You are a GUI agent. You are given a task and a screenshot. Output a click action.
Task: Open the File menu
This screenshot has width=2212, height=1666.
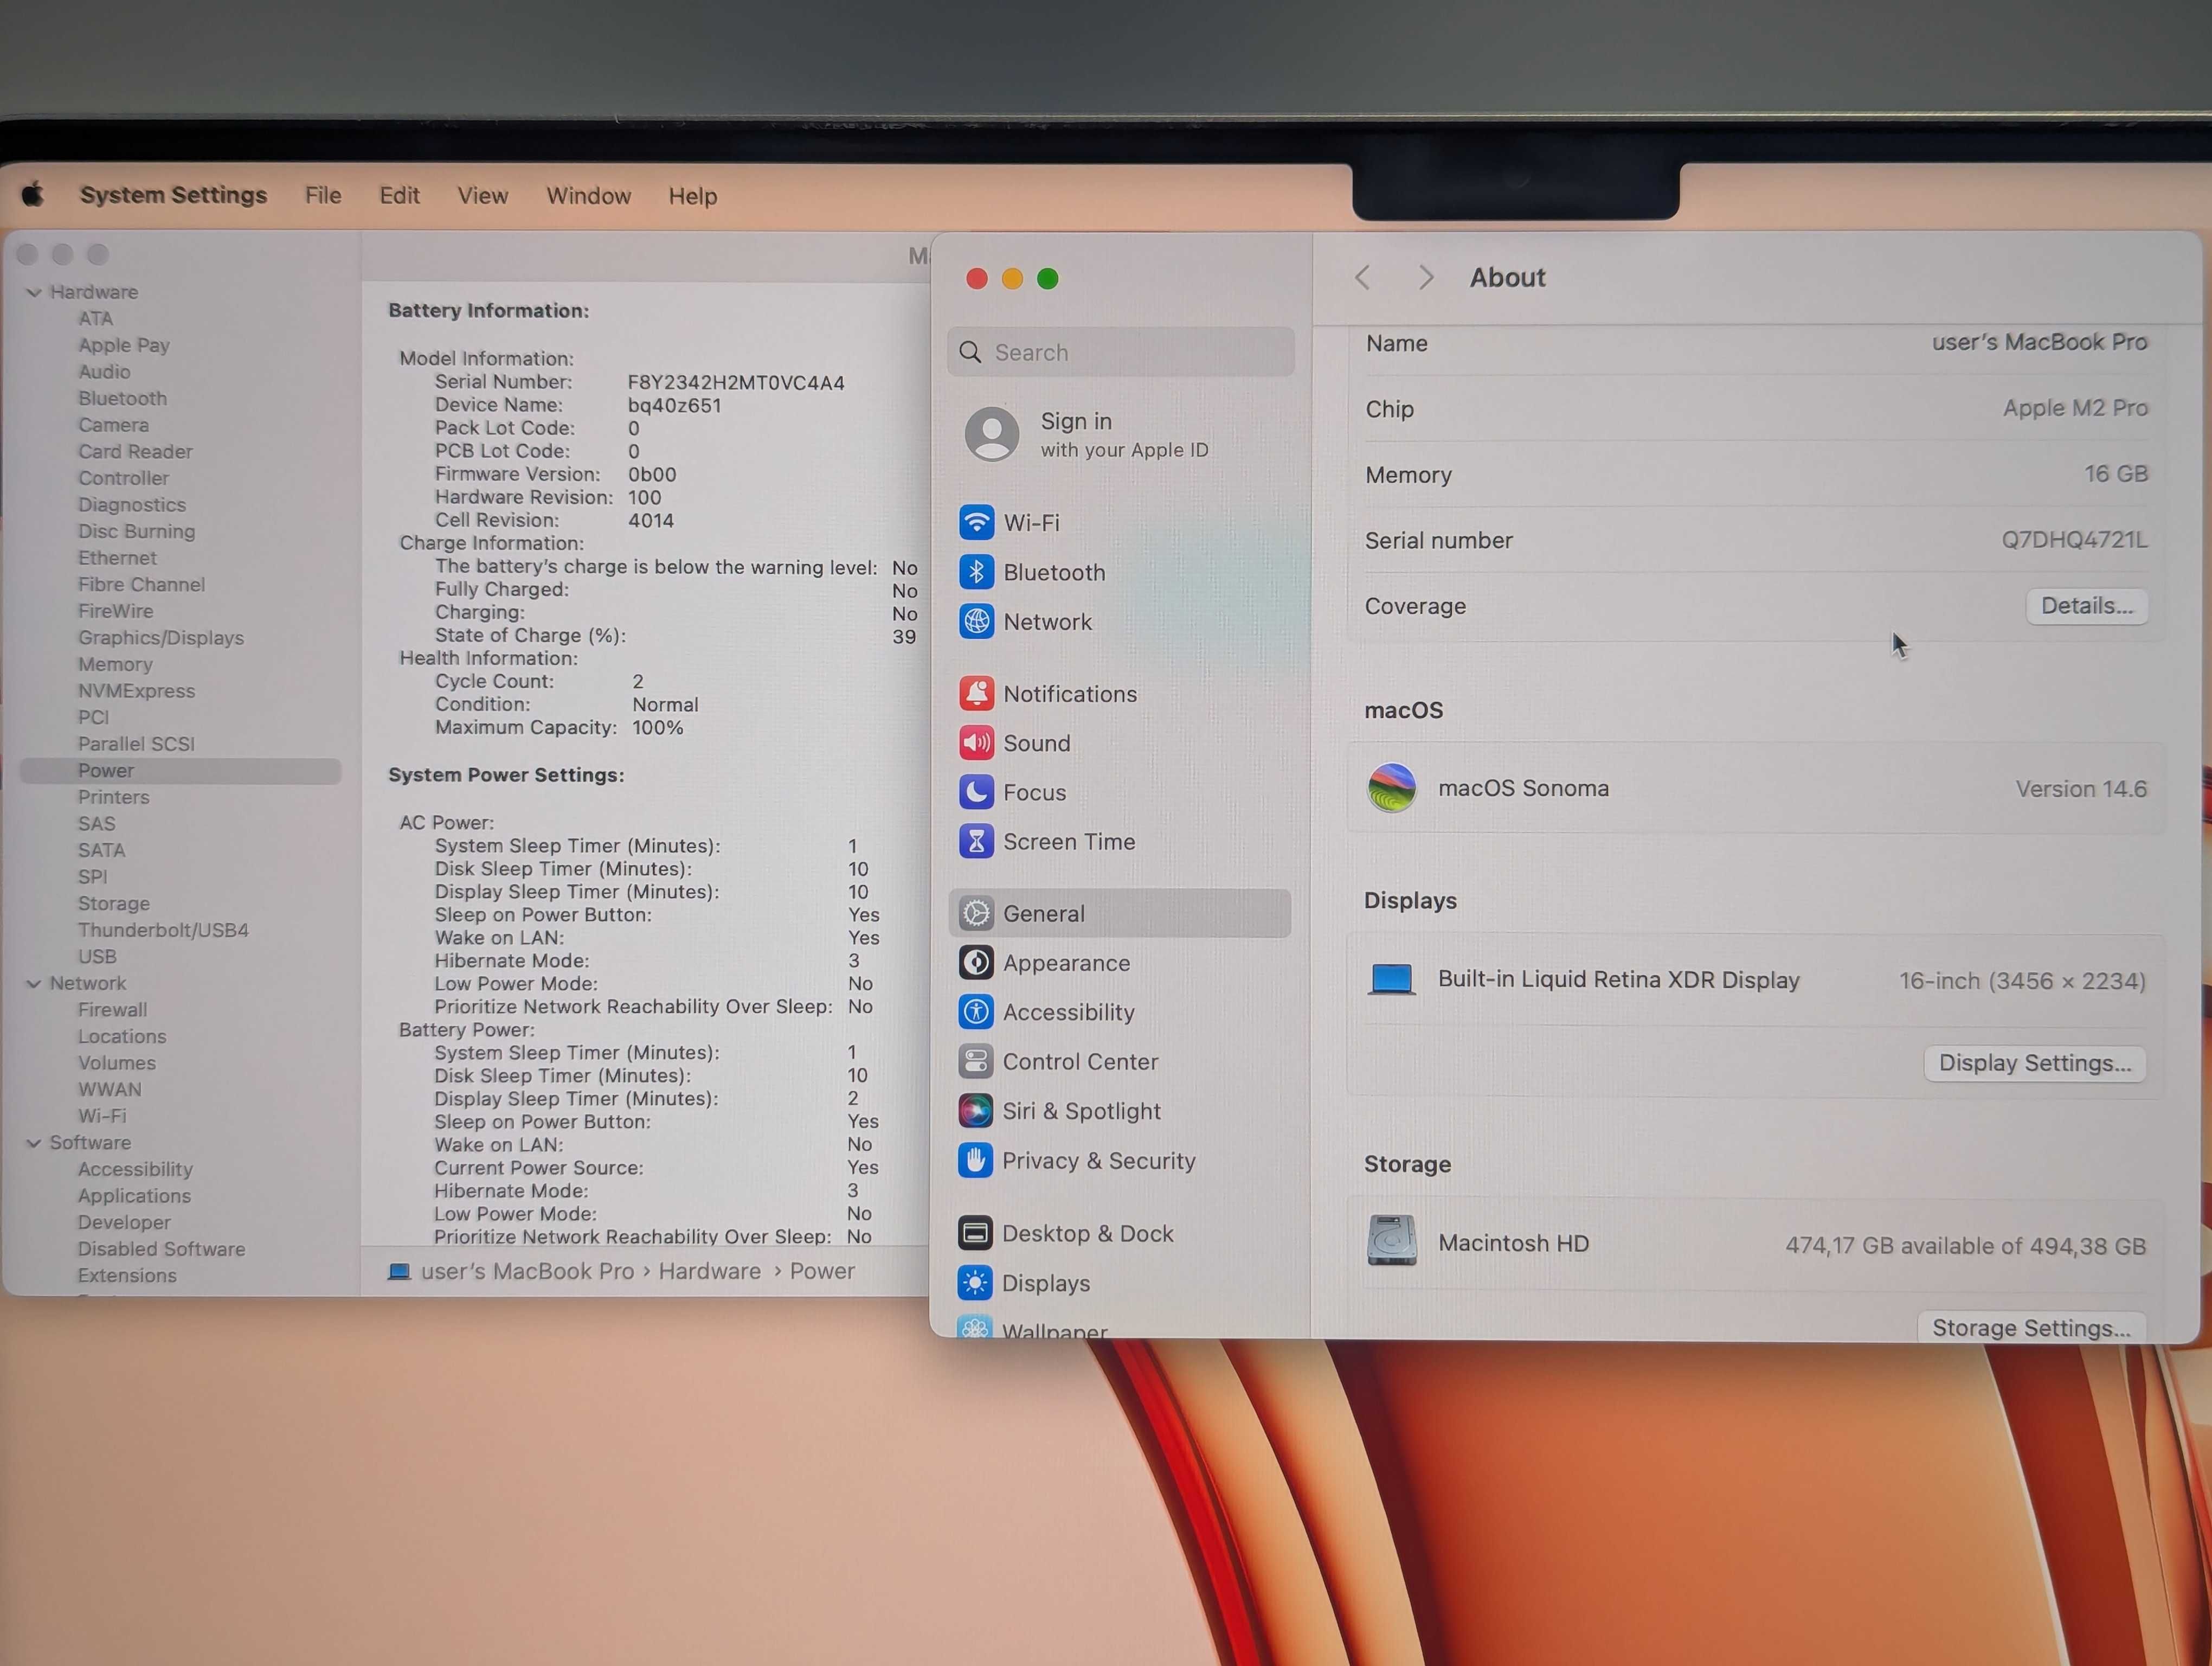coord(323,195)
